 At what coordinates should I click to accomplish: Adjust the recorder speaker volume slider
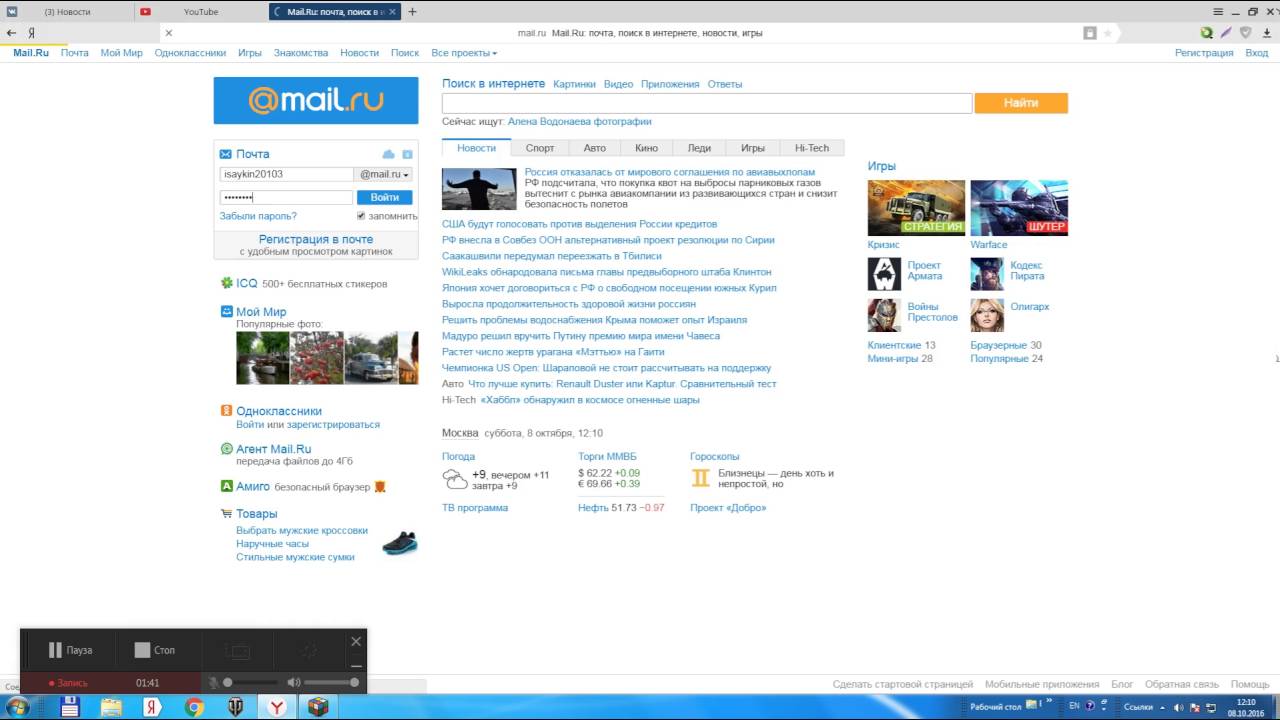point(331,682)
